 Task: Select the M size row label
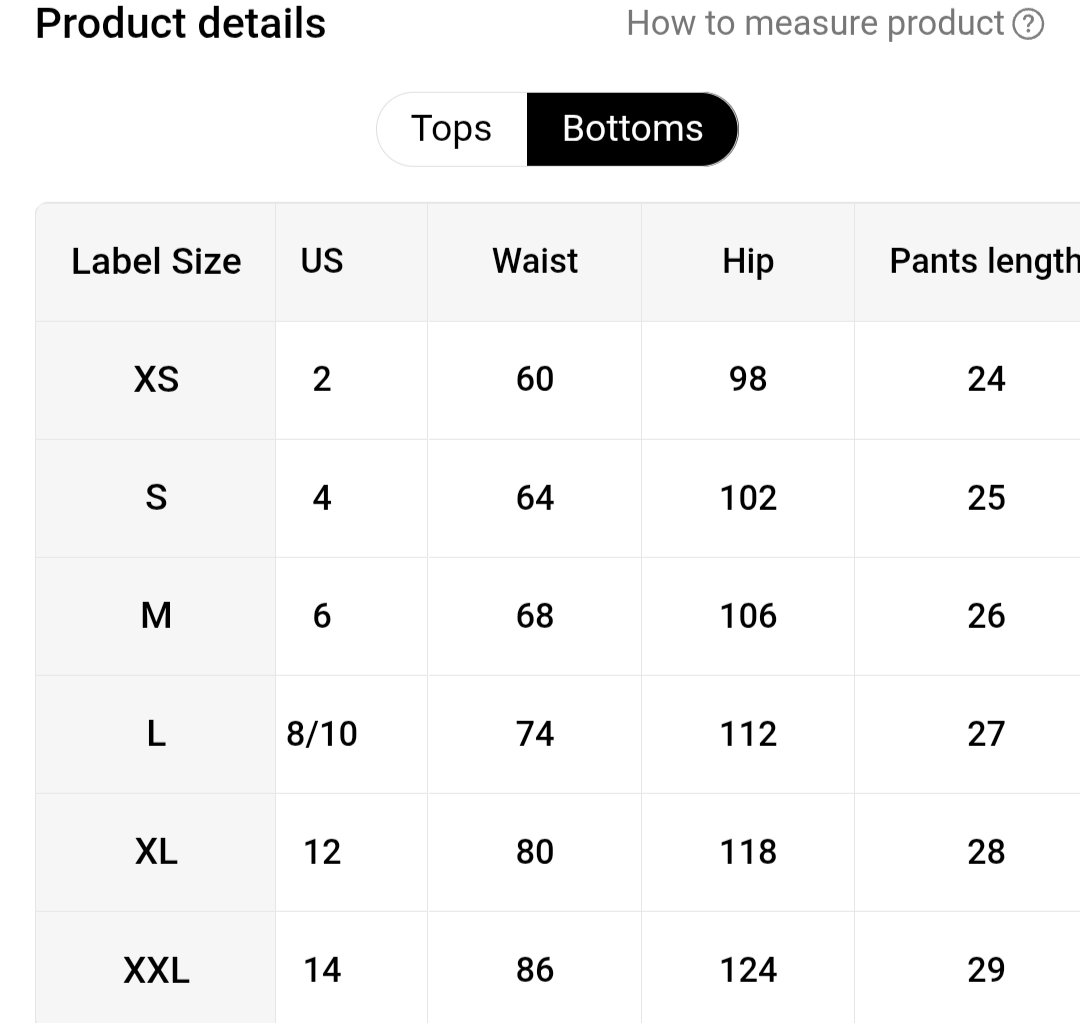[156, 615]
